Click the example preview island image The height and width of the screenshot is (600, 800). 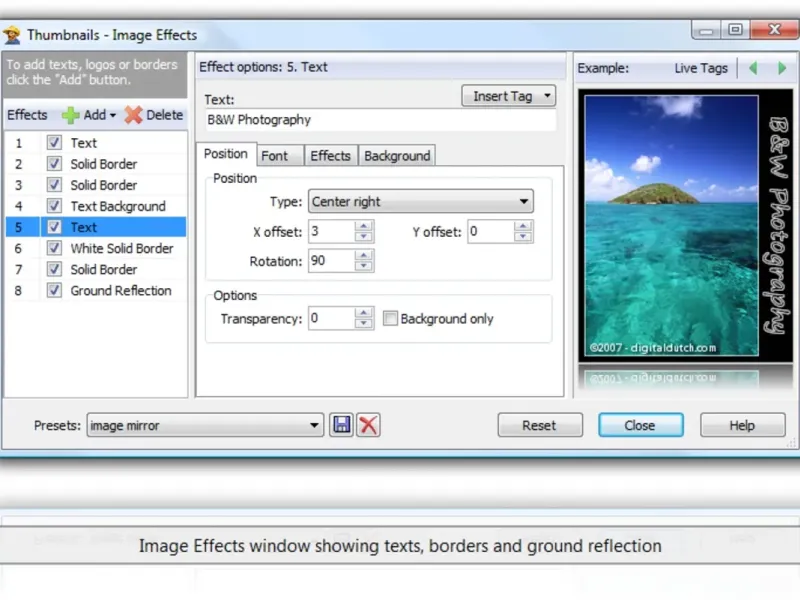(671, 225)
